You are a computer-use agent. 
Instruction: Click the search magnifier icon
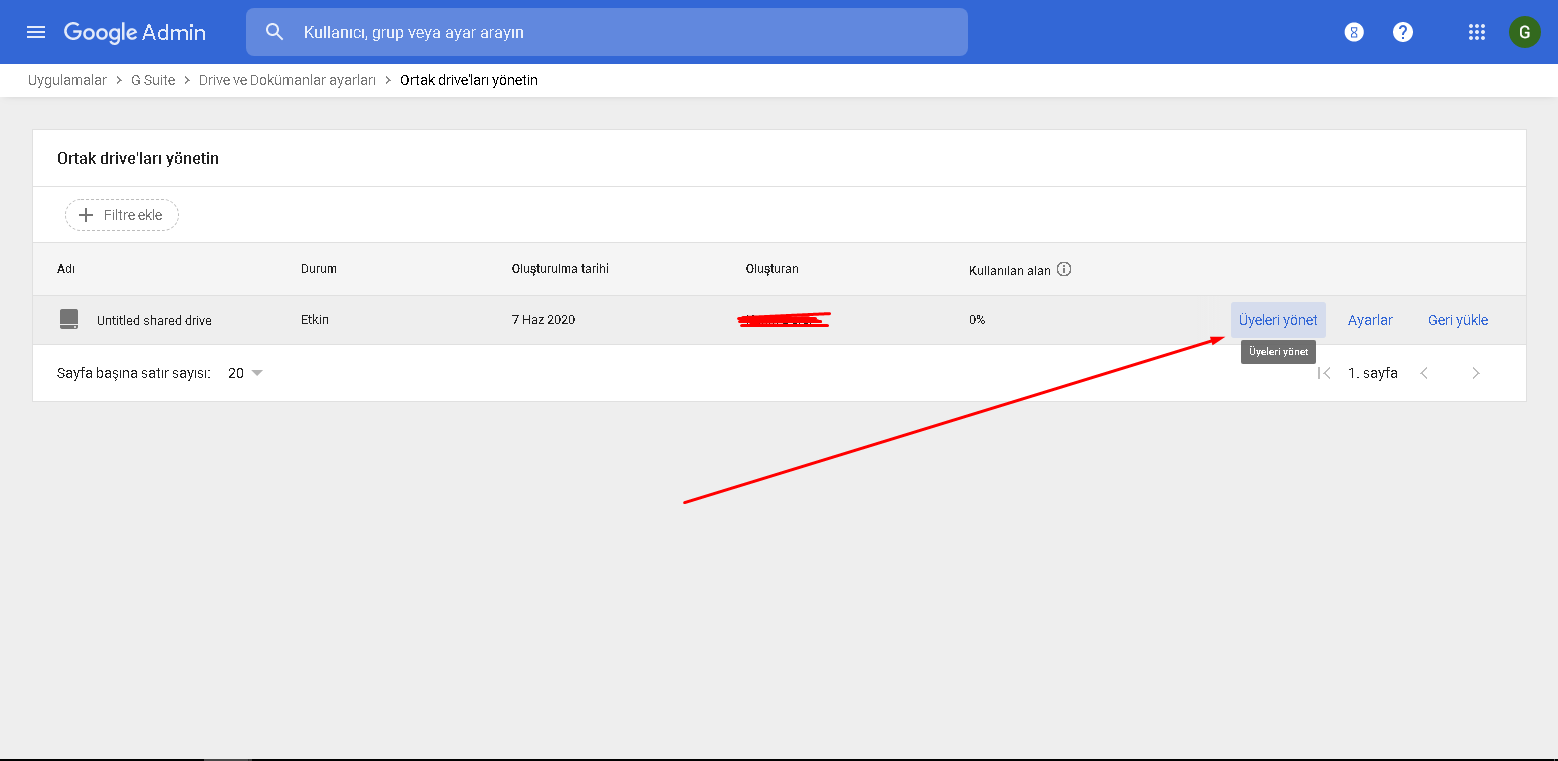pyautogui.click(x=275, y=32)
